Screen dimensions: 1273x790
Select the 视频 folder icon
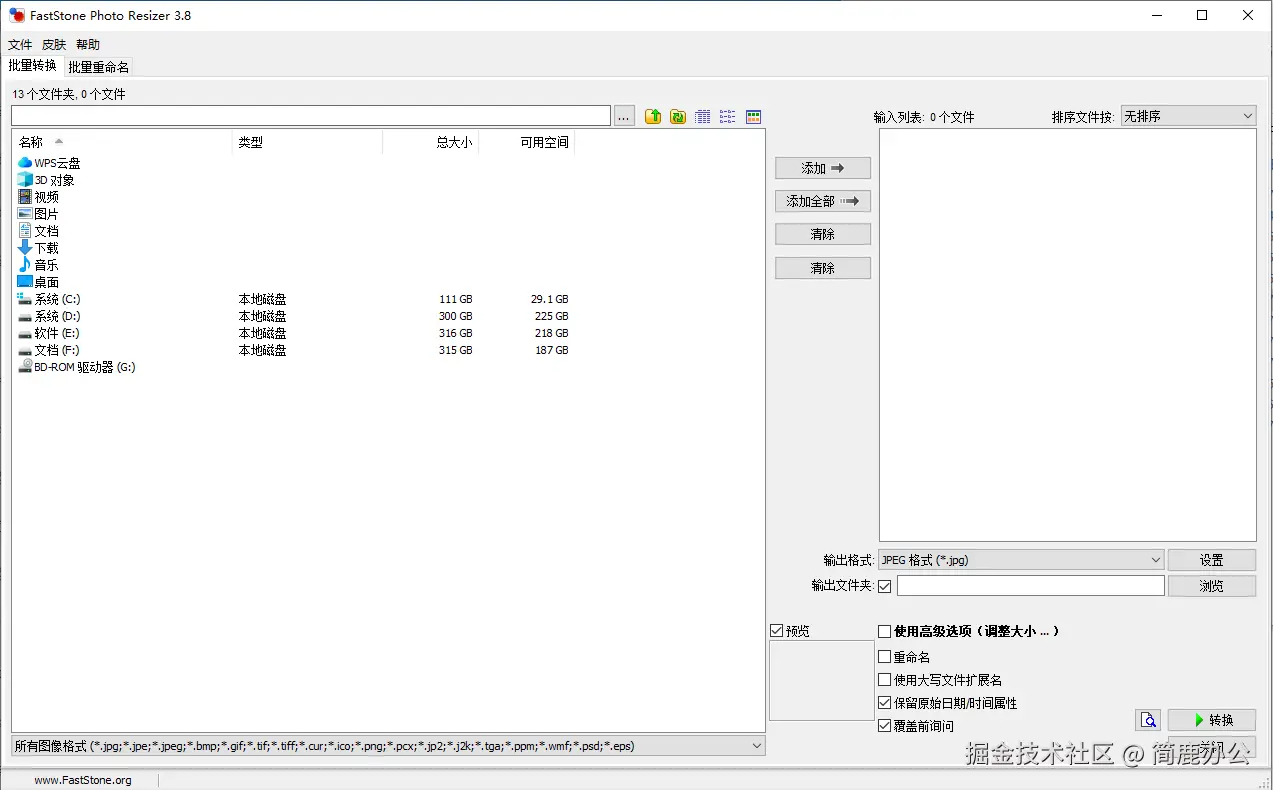coord(25,197)
